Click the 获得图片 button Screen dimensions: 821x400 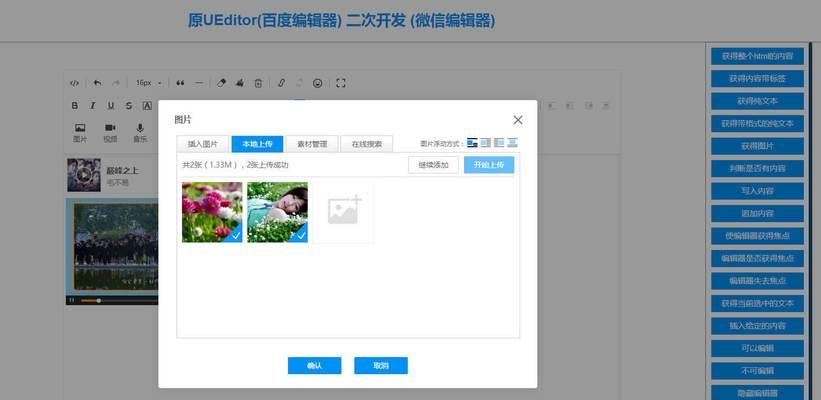coord(757,146)
